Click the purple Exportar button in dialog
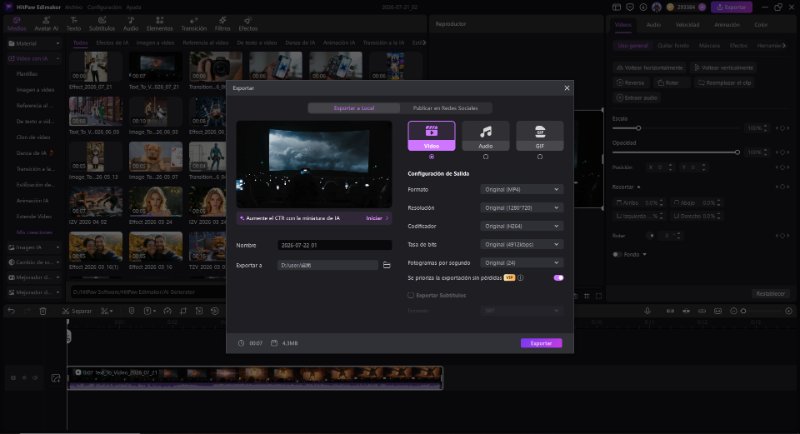The width and height of the screenshot is (800, 434). pos(541,343)
